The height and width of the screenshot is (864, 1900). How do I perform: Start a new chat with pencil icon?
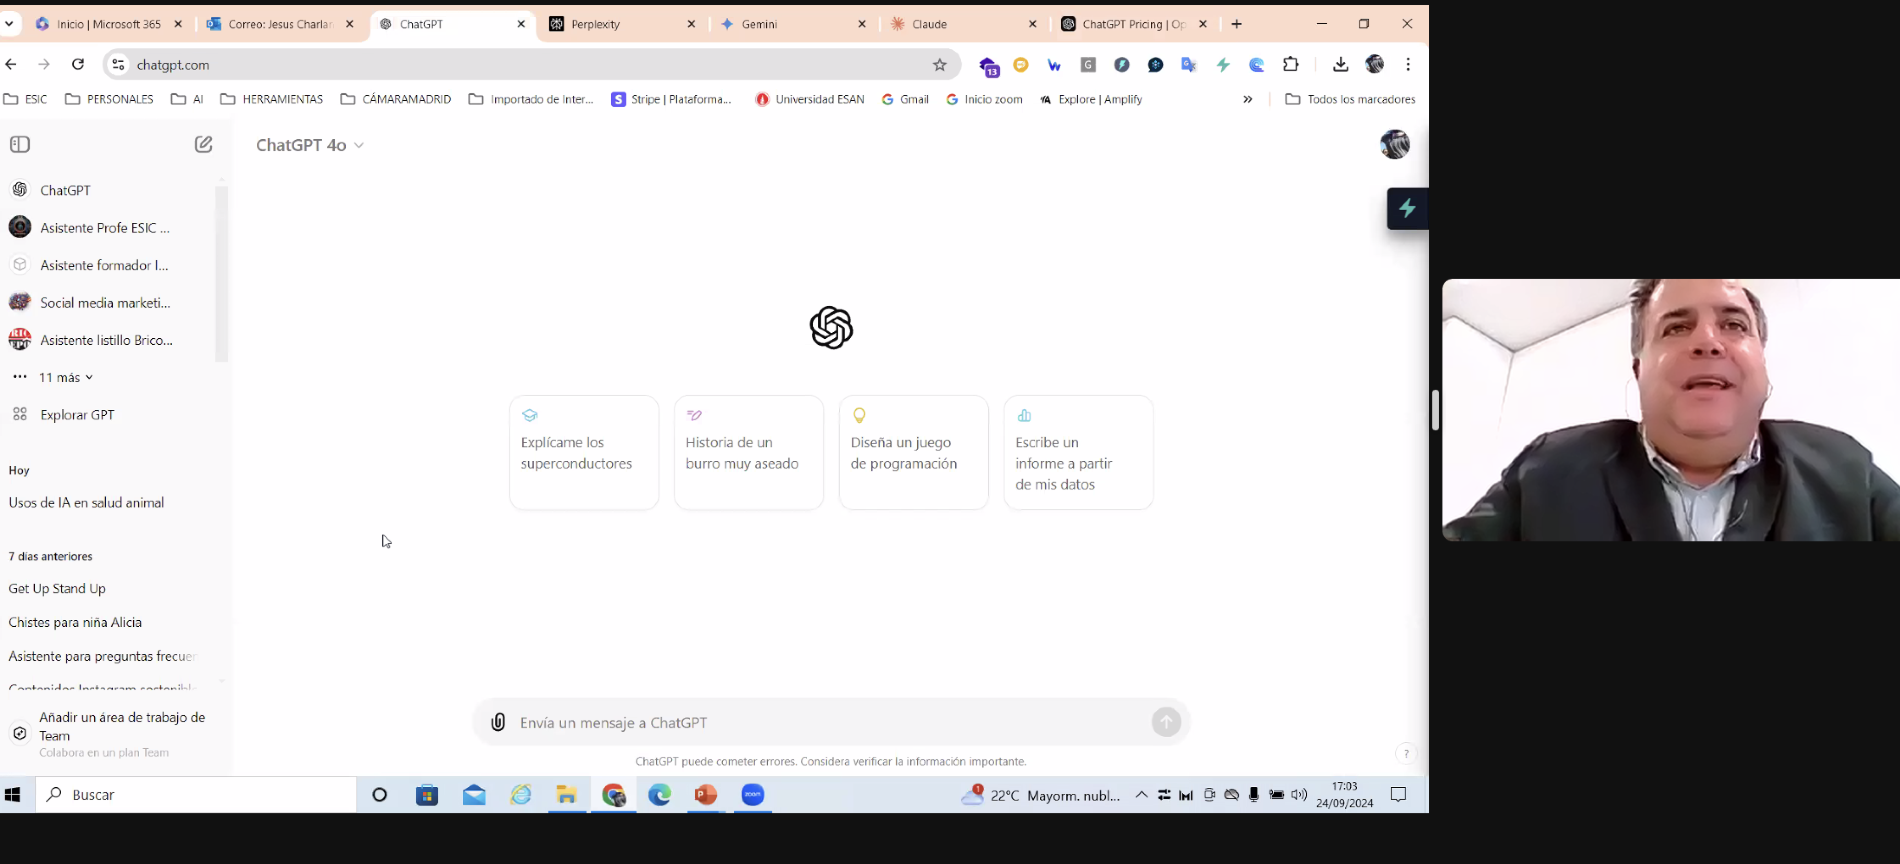[203, 144]
